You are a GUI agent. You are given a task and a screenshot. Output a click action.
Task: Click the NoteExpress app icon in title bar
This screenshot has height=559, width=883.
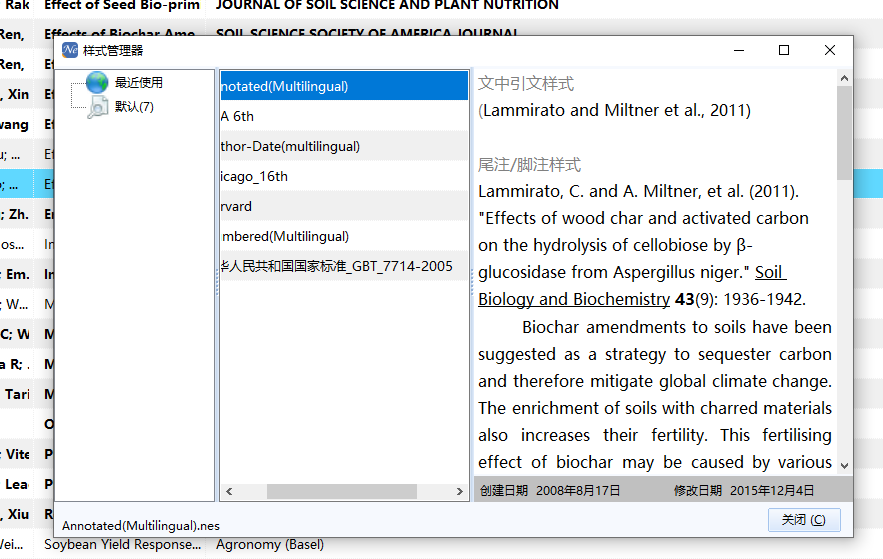click(x=70, y=50)
